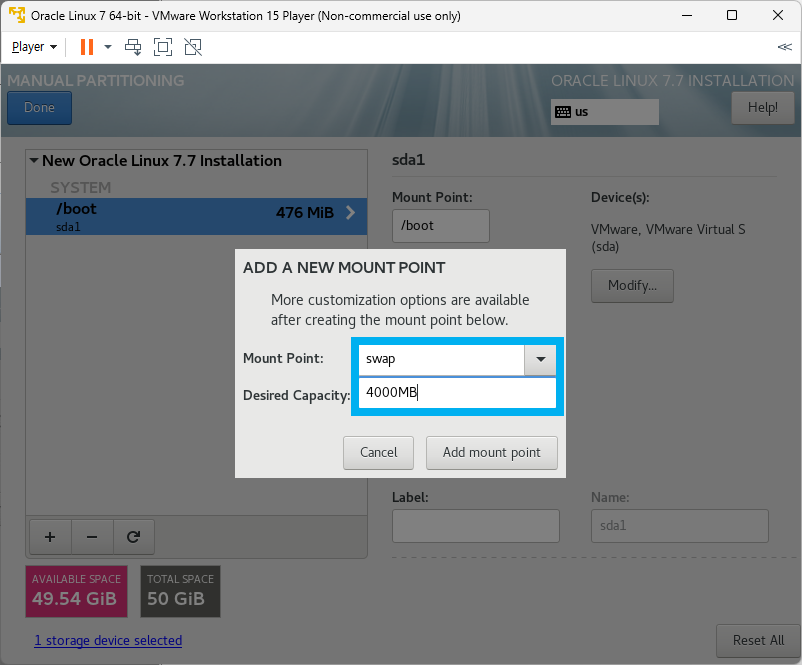Maximize the VMware Player window
Viewport: 802px width, 665px height.
(x=732, y=15)
